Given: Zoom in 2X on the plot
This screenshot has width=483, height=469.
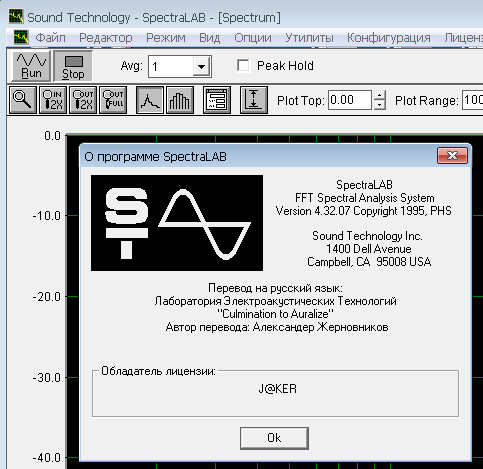Looking at the screenshot, I should [53, 100].
